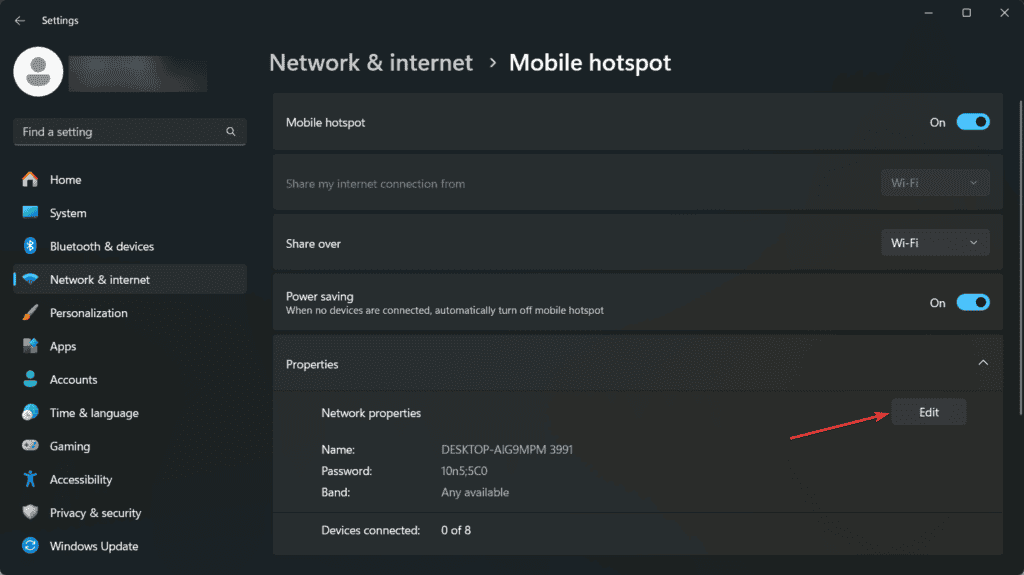Click the Network properties label
Screen dimensions: 1024x575
pos(371,413)
